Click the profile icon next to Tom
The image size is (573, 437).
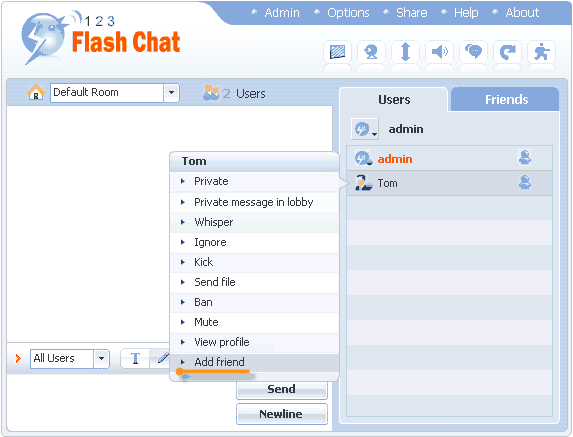[525, 182]
